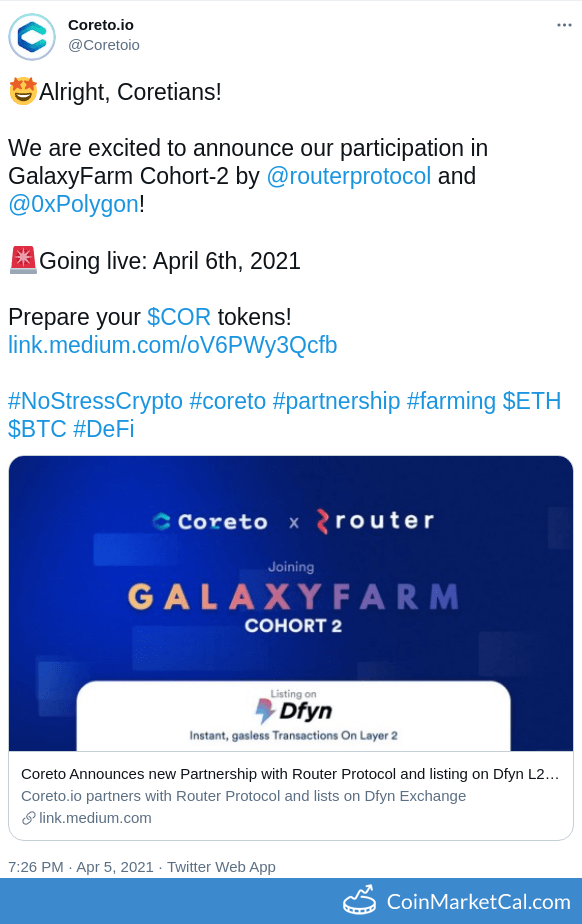The width and height of the screenshot is (582, 924).
Task: Click the $COR cashtag
Action: click(x=178, y=317)
